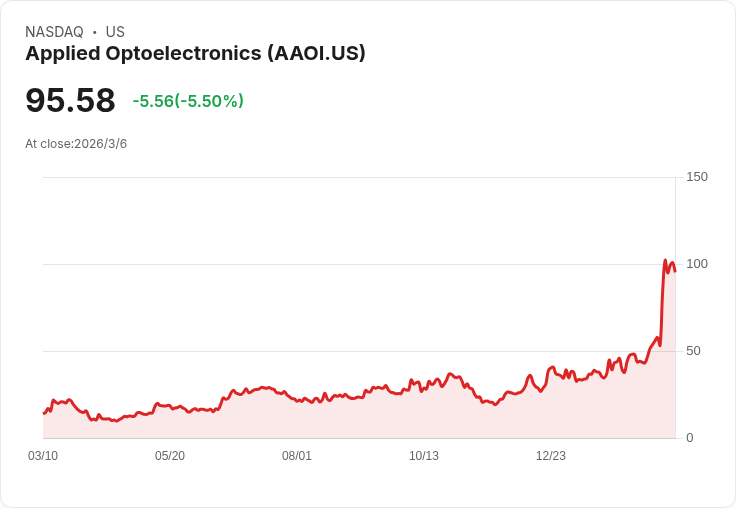Click the At close:2026/3/6 timestamp

coord(76,144)
